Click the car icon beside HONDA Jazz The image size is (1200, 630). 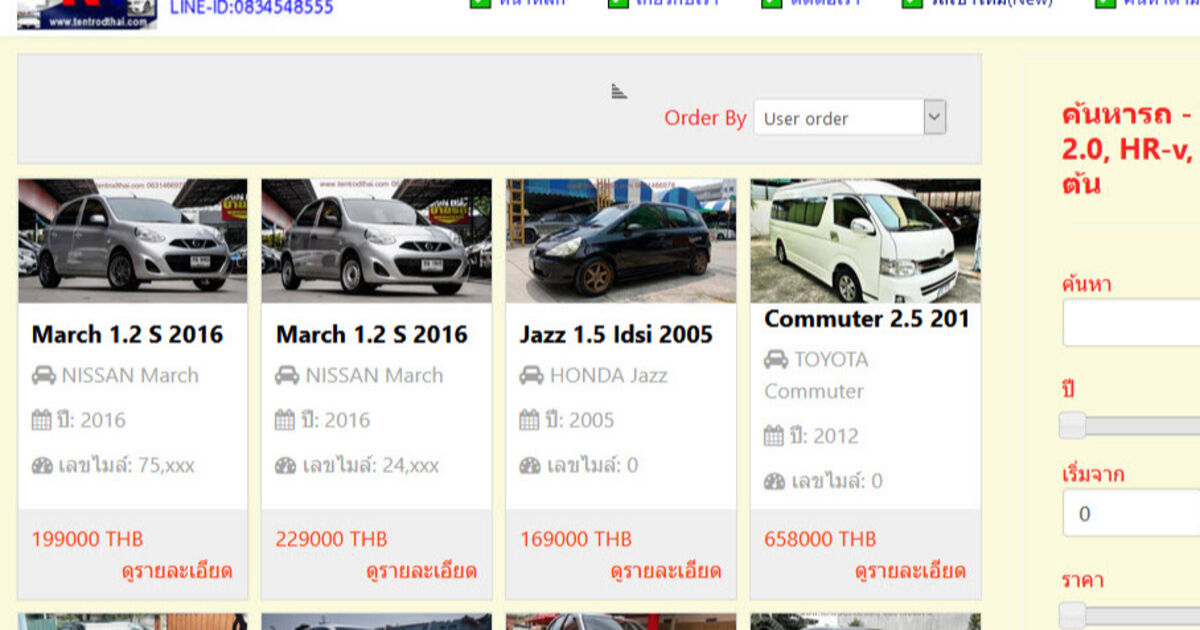tap(531, 376)
